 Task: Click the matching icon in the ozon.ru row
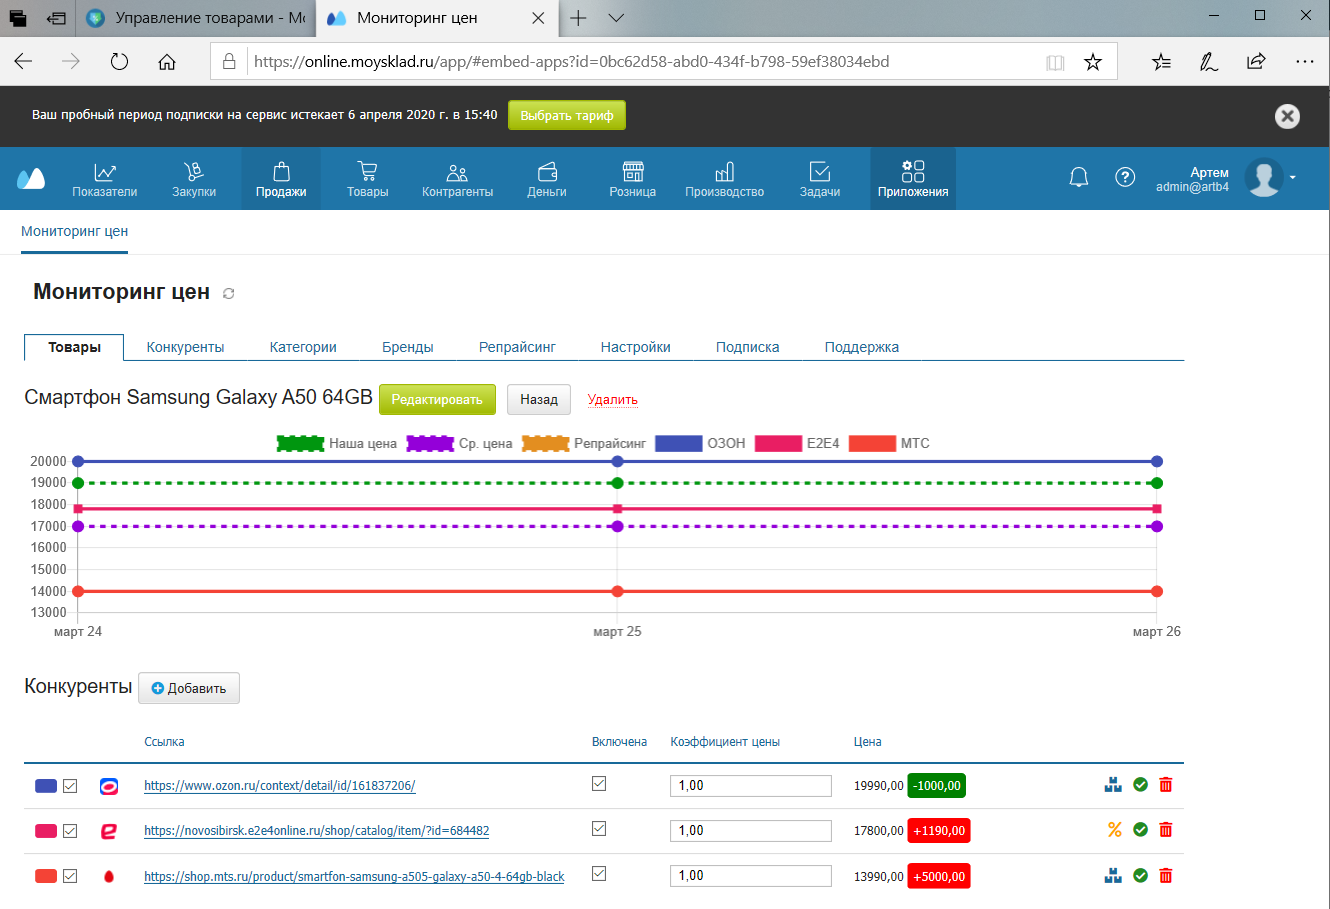point(1113,785)
